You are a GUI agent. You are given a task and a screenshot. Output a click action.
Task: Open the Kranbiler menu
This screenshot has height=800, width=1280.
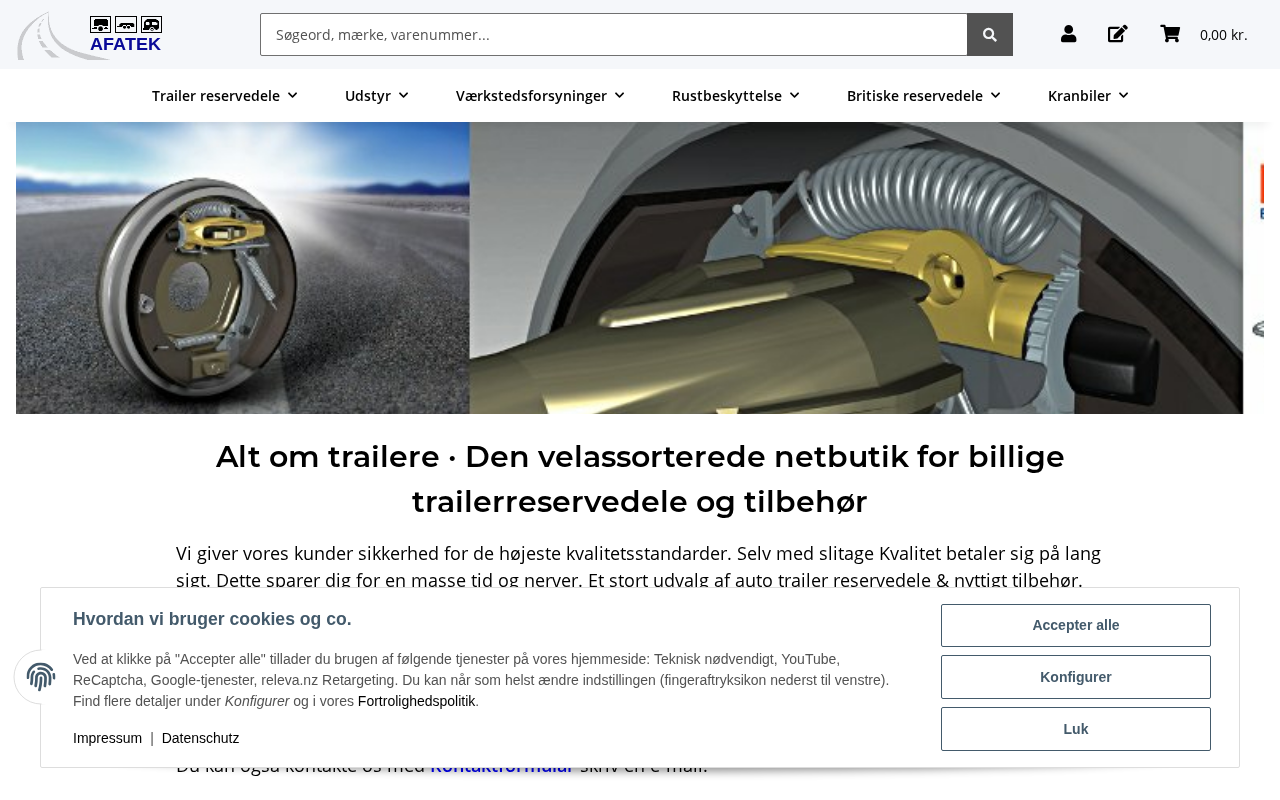tap(1088, 96)
